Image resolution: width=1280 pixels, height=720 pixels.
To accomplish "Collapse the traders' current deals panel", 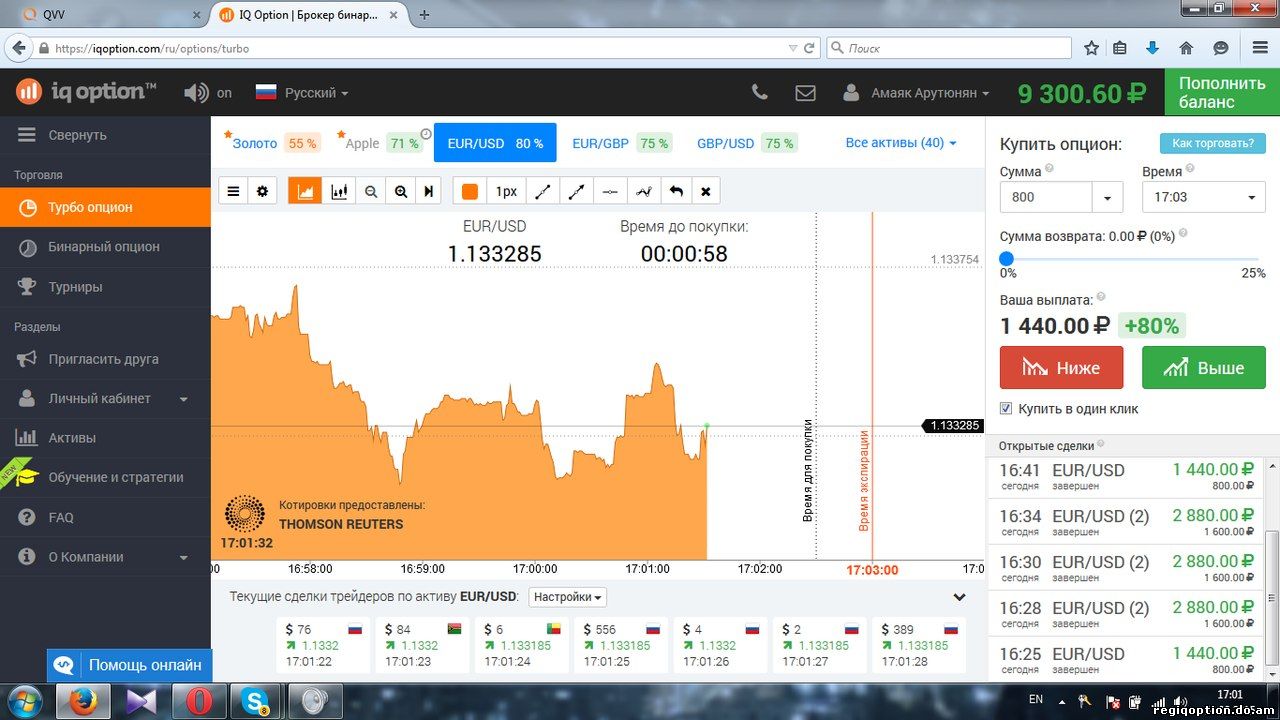I will click(960, 597).
